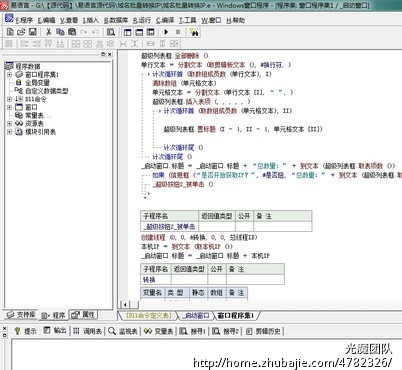Open the E.编辑 menu
402x370 pixels.
(x=46, y=20)
